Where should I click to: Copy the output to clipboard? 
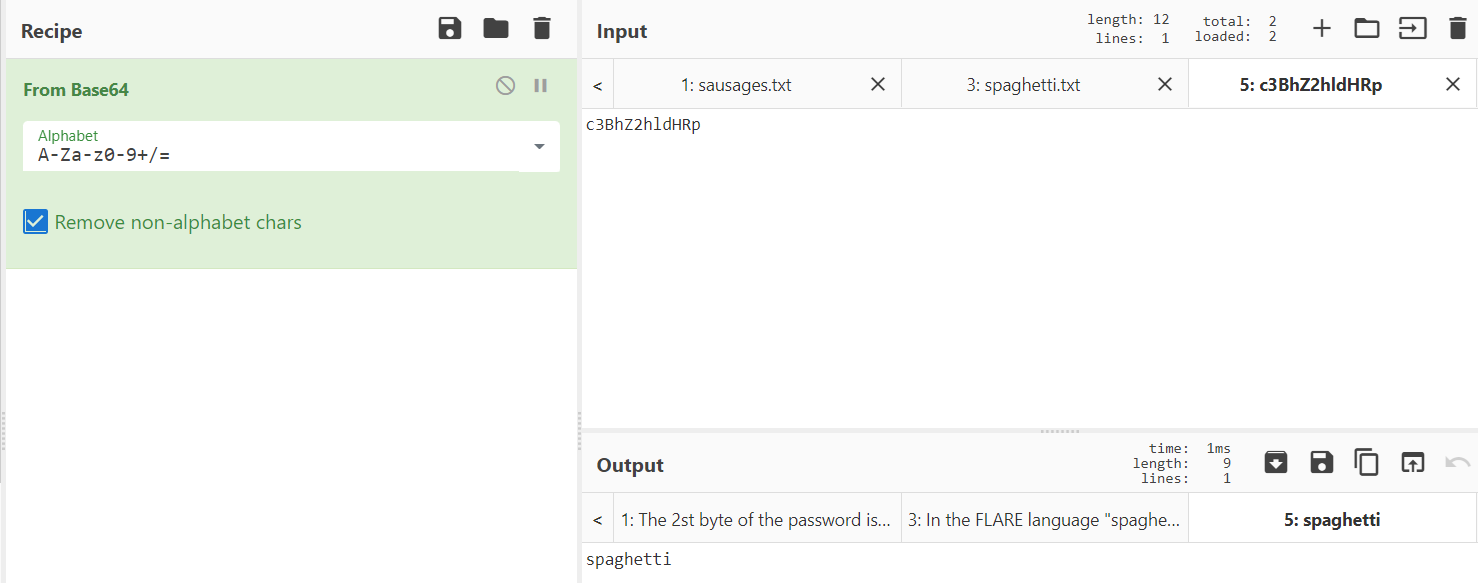click(x=1366, y=462)
